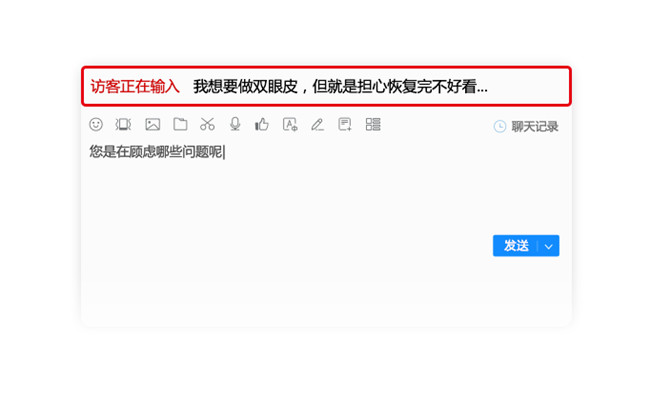Click the clock icon next to 聊天记录
Image resolution: width=650 pixels, height=396 pixels.
tap(500, 126)
